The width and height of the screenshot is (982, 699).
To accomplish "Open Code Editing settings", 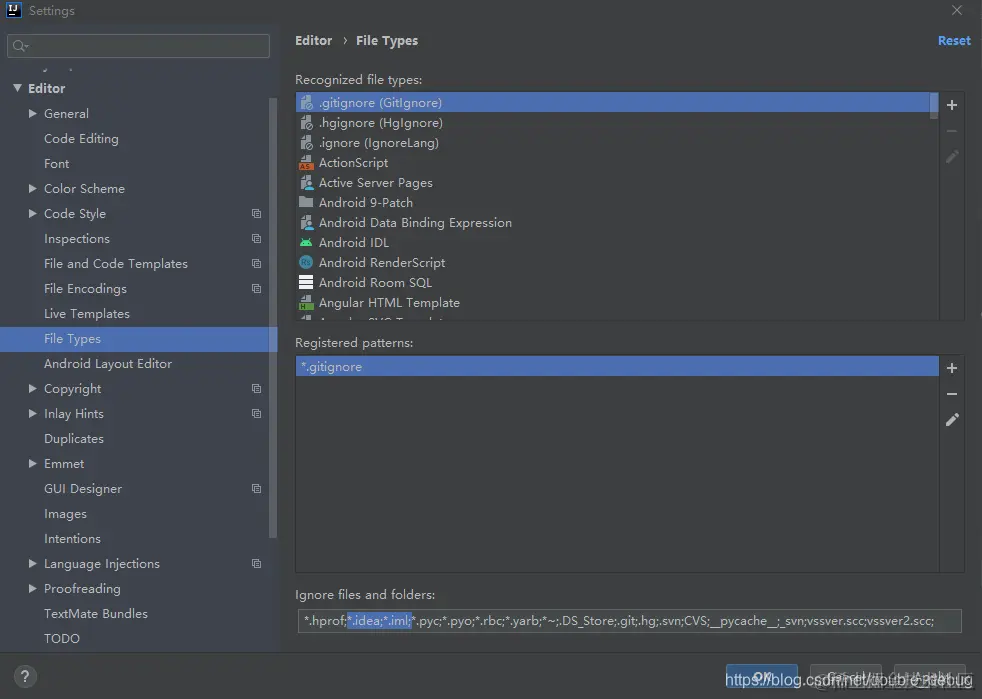I will [x=81, y=138].
